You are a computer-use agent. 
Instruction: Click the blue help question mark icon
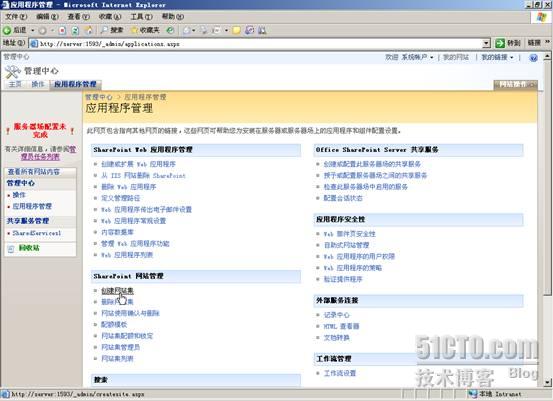pos(533,58)
